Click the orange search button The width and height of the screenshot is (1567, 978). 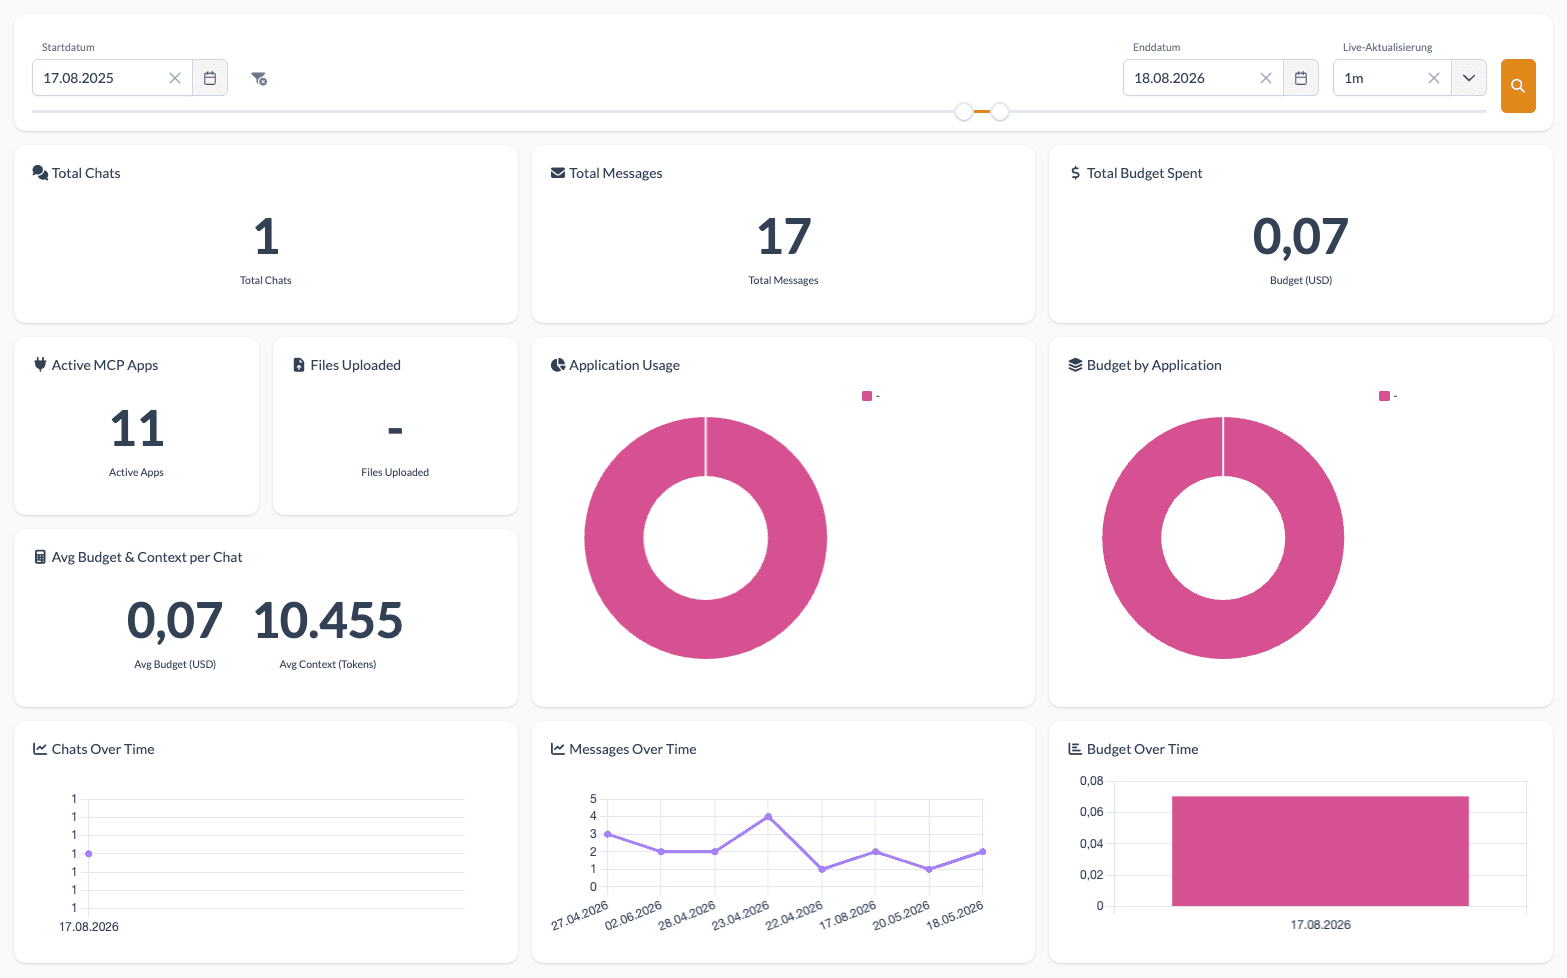[1518, 86]
